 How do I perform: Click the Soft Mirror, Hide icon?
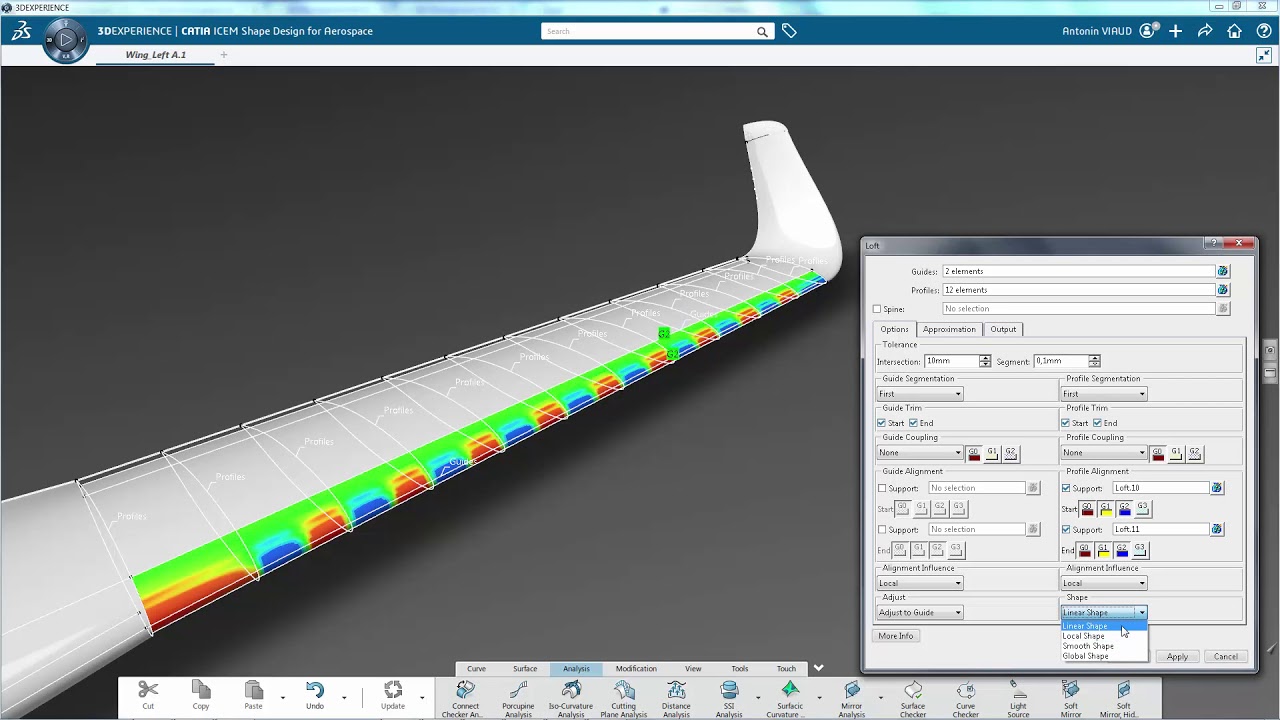click(x=1123, y=690)
